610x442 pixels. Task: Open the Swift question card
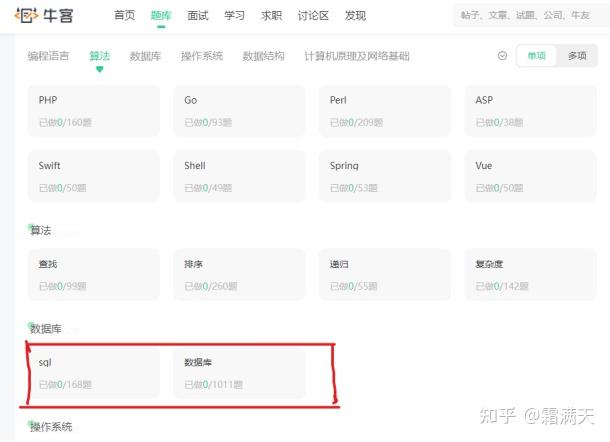(x=94, y=176)
